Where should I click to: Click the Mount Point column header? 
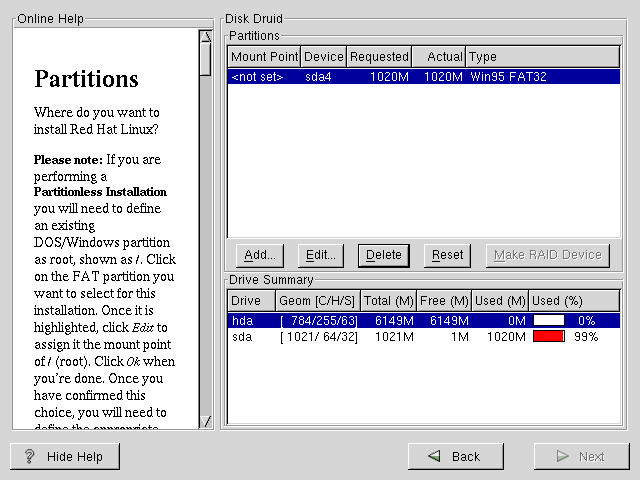click(264, 57)
